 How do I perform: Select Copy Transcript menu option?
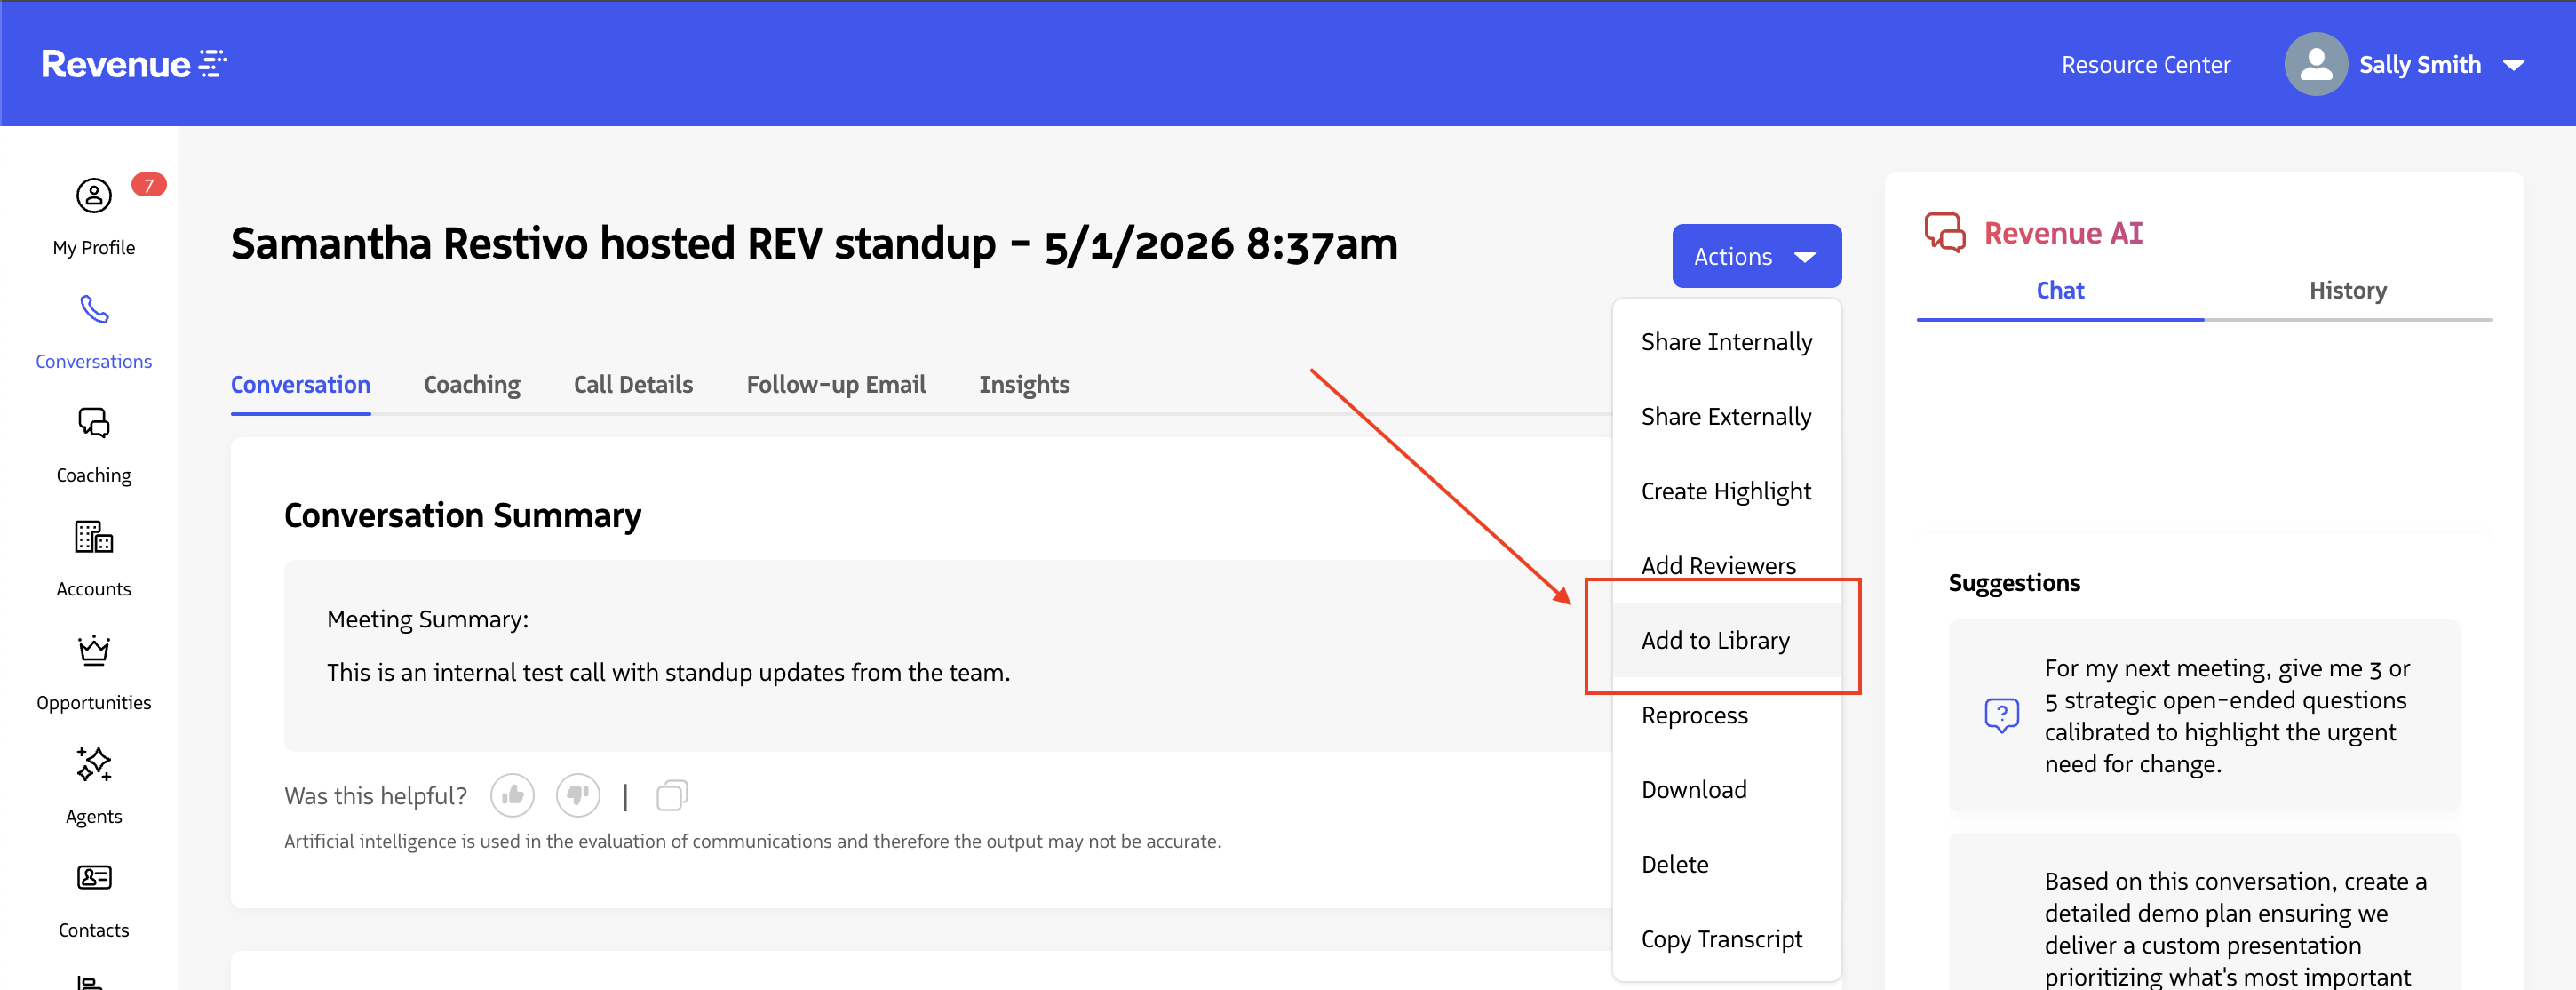tap(1726, 939)
